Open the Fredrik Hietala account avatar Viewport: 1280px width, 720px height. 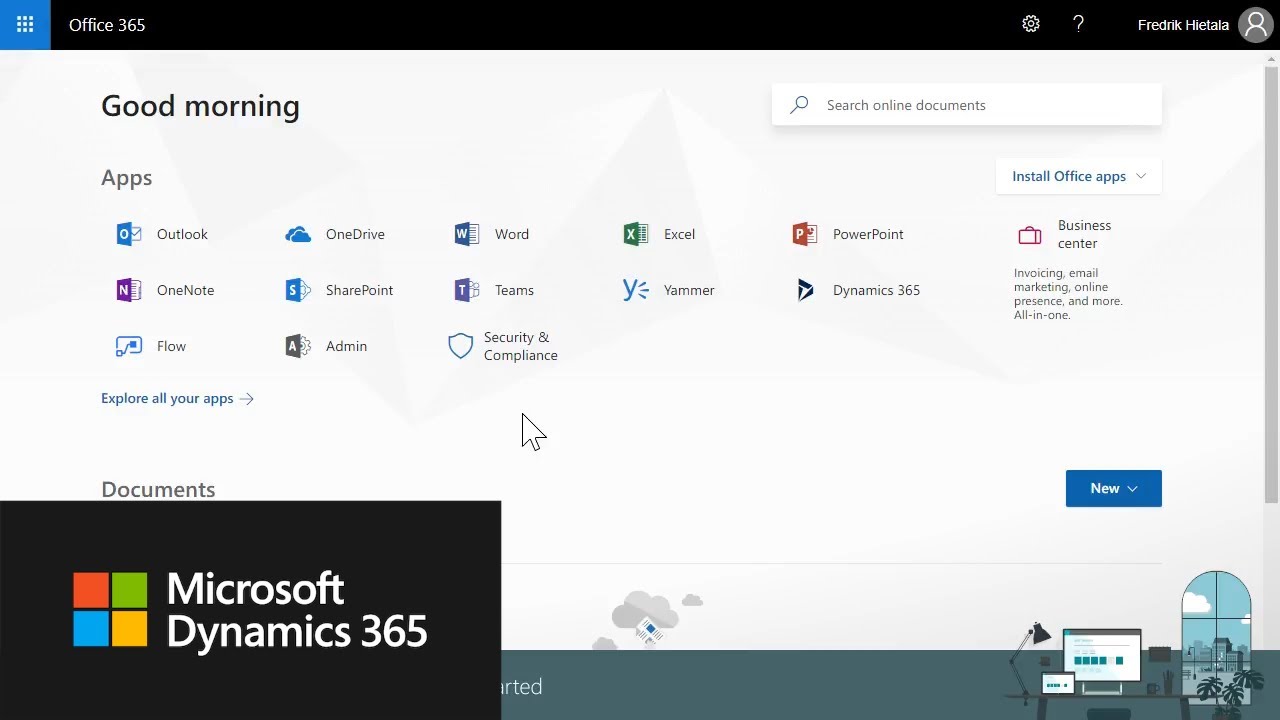tap(1256, 25)
